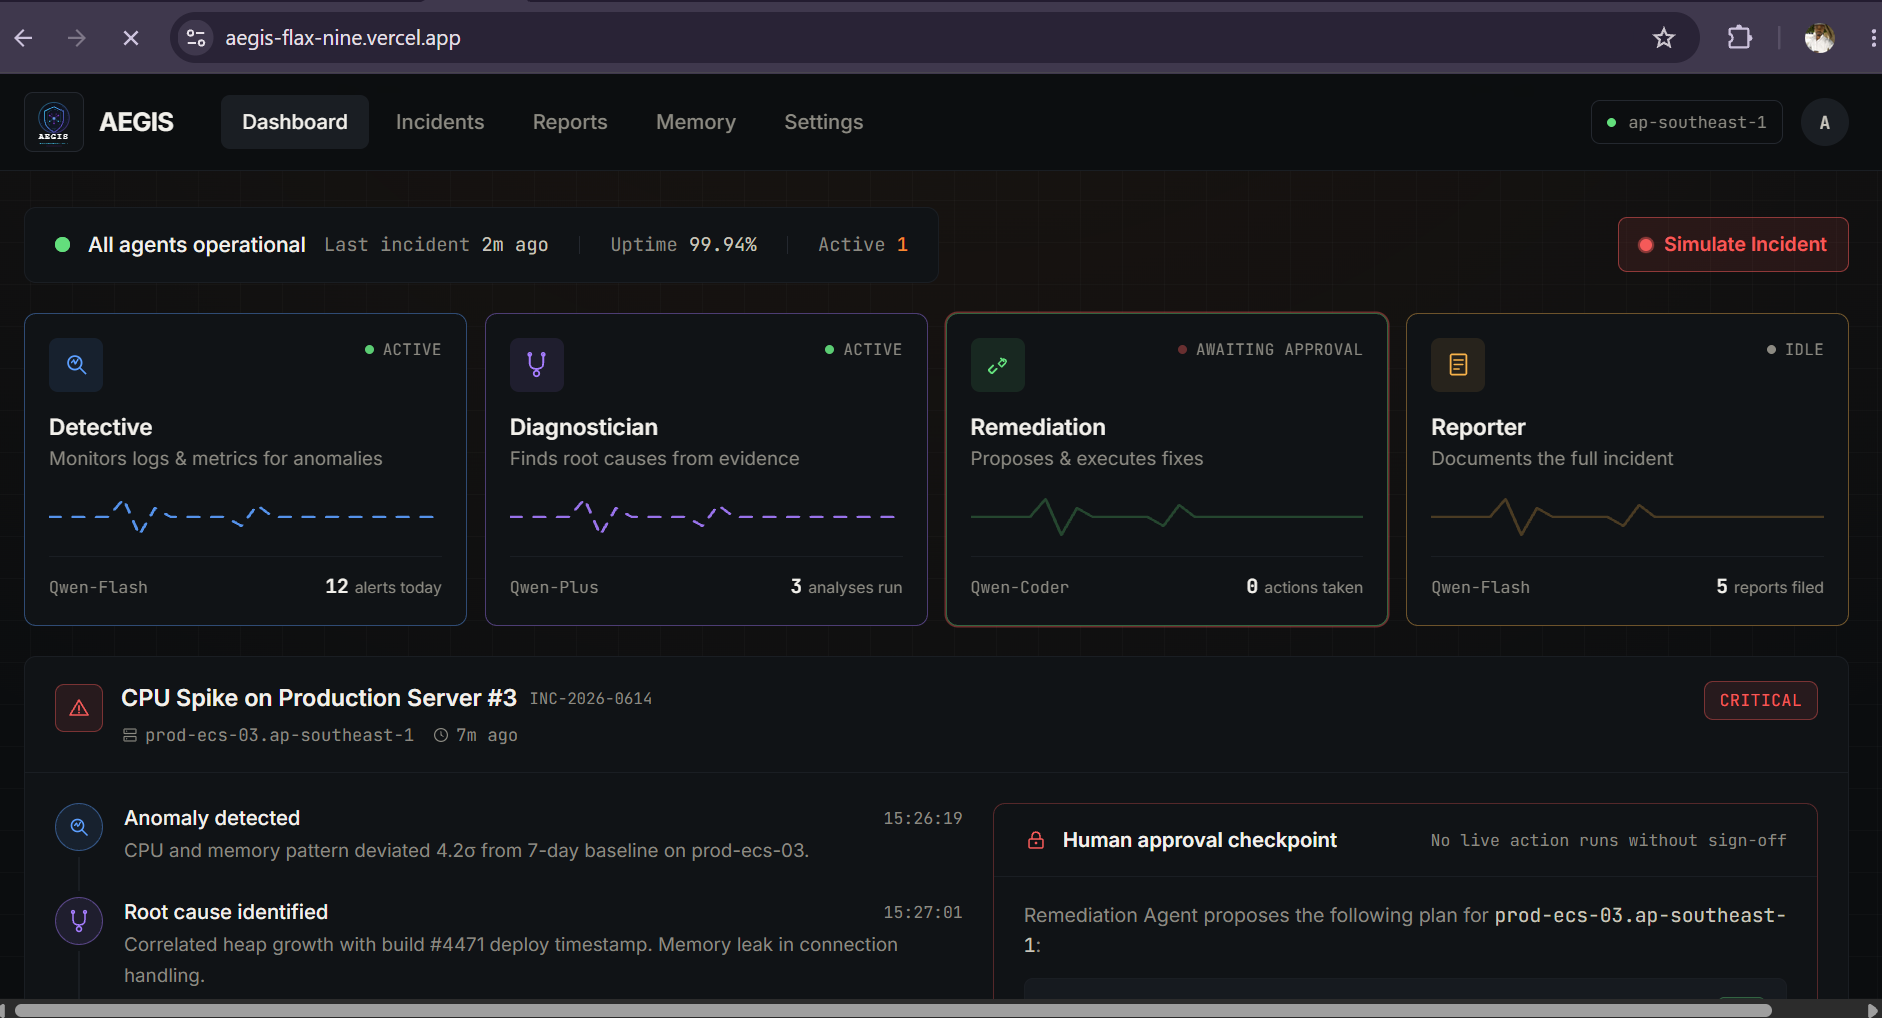
Task: Open the Settings tab
Action: pos(824,122)
